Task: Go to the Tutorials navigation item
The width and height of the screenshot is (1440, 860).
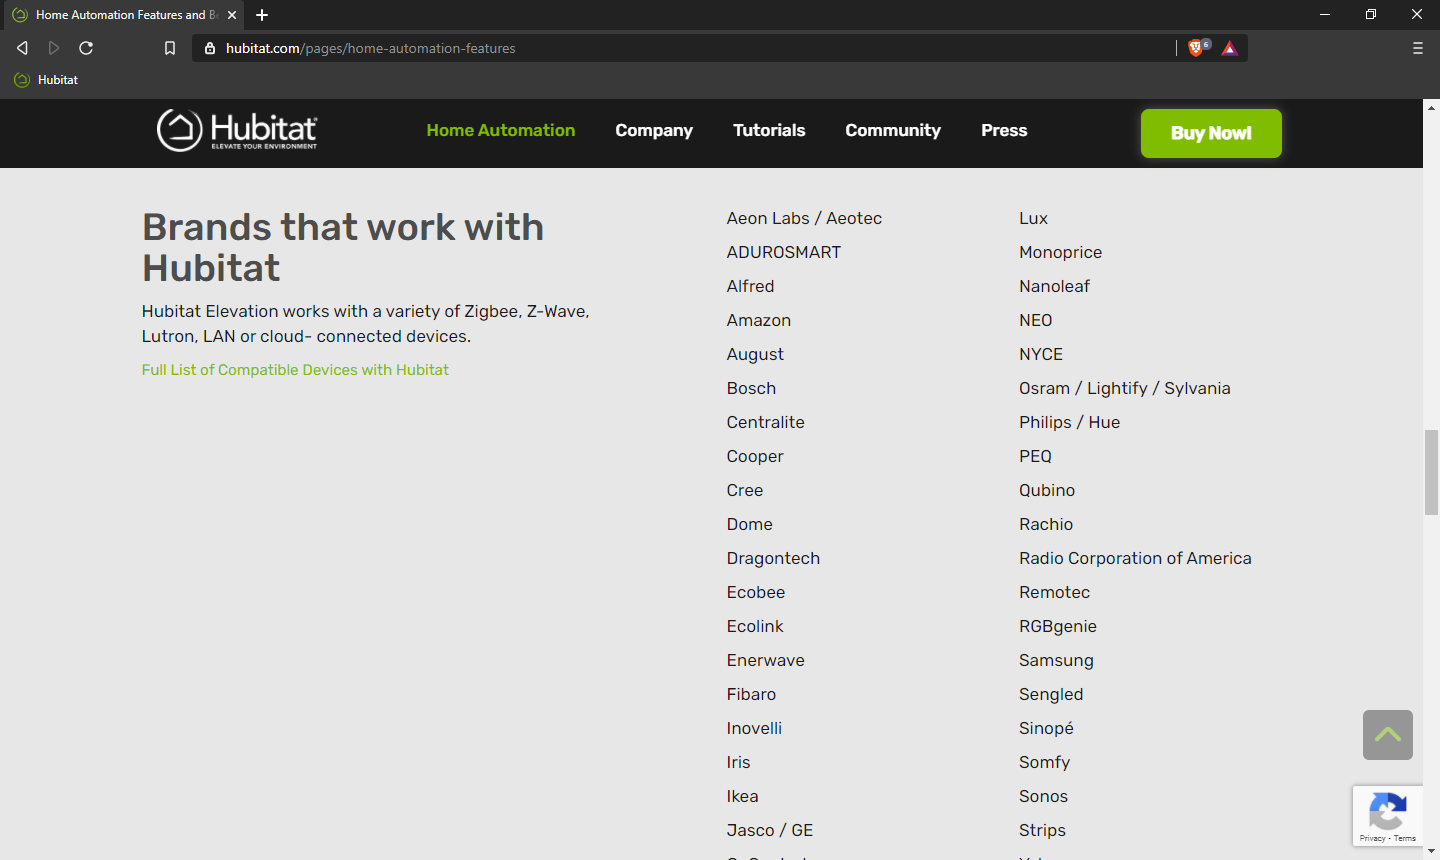Action: click(x=769, y=131)
